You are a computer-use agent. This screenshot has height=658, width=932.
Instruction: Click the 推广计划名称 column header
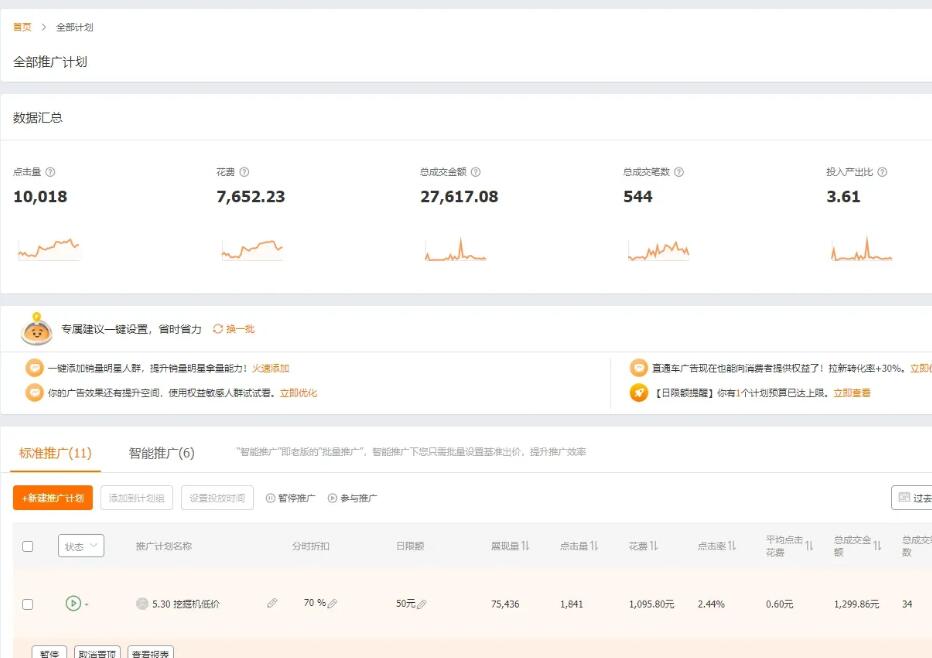[x=163, y=546]
